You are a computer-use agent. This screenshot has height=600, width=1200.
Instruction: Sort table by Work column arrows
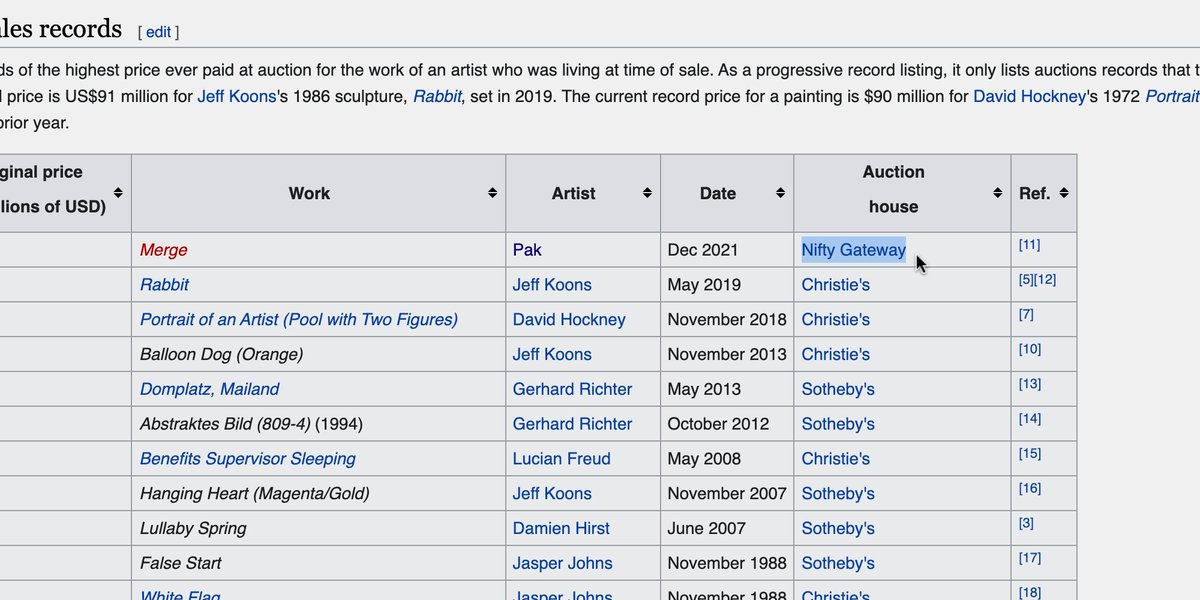[492, 192]
